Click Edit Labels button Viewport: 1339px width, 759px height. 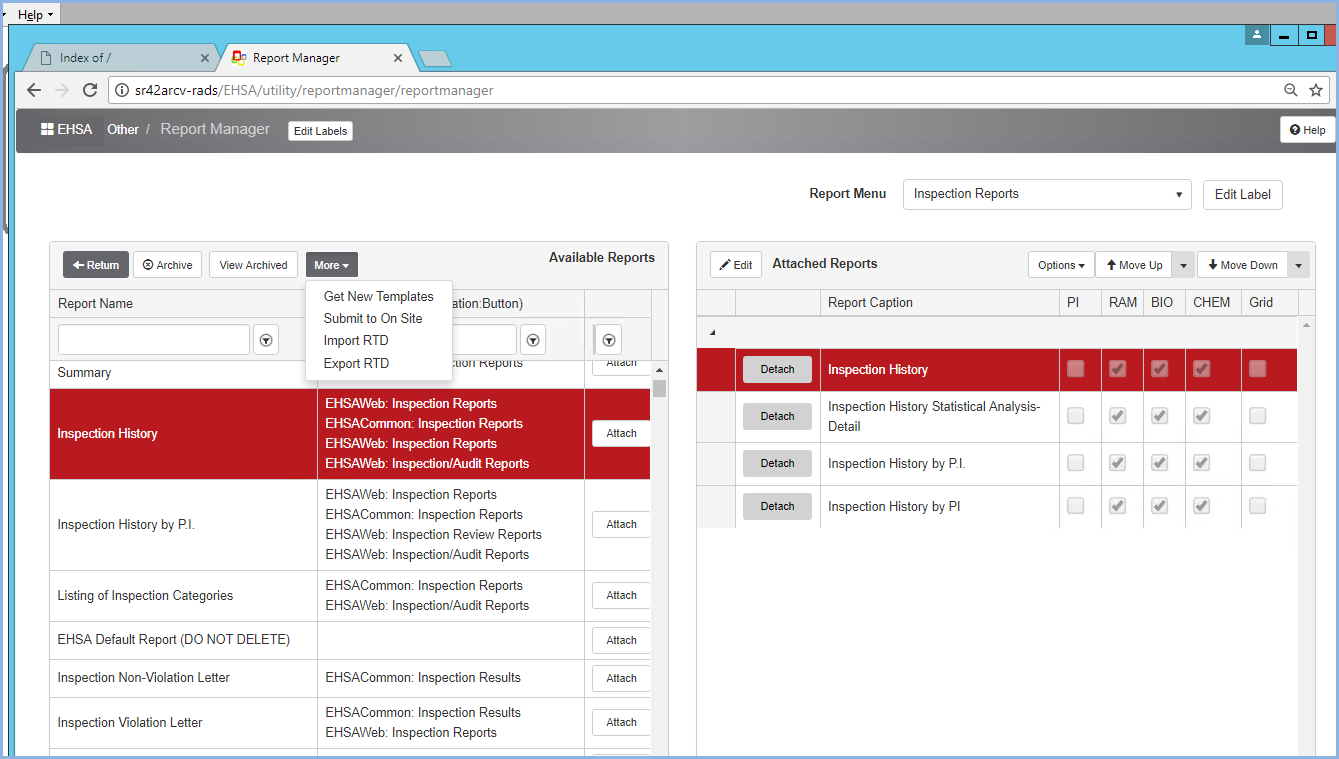320,131
